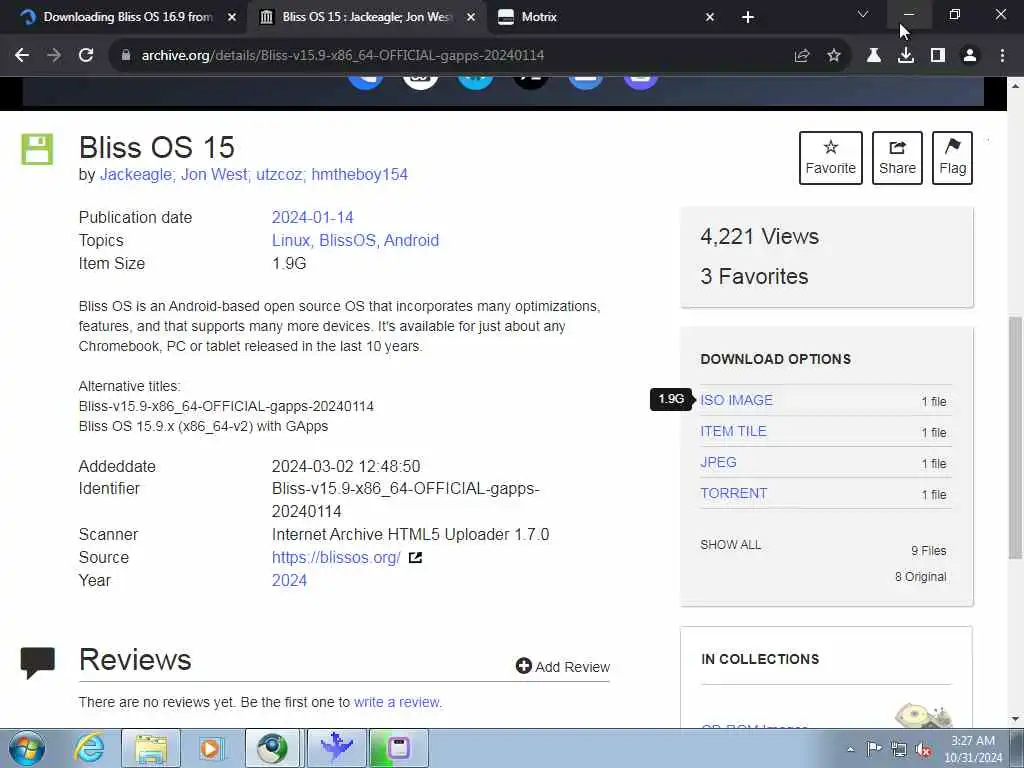The image size is (1024, 768).
Task: Click the scrollbar up arrow
Action: tap(1015, 85)
